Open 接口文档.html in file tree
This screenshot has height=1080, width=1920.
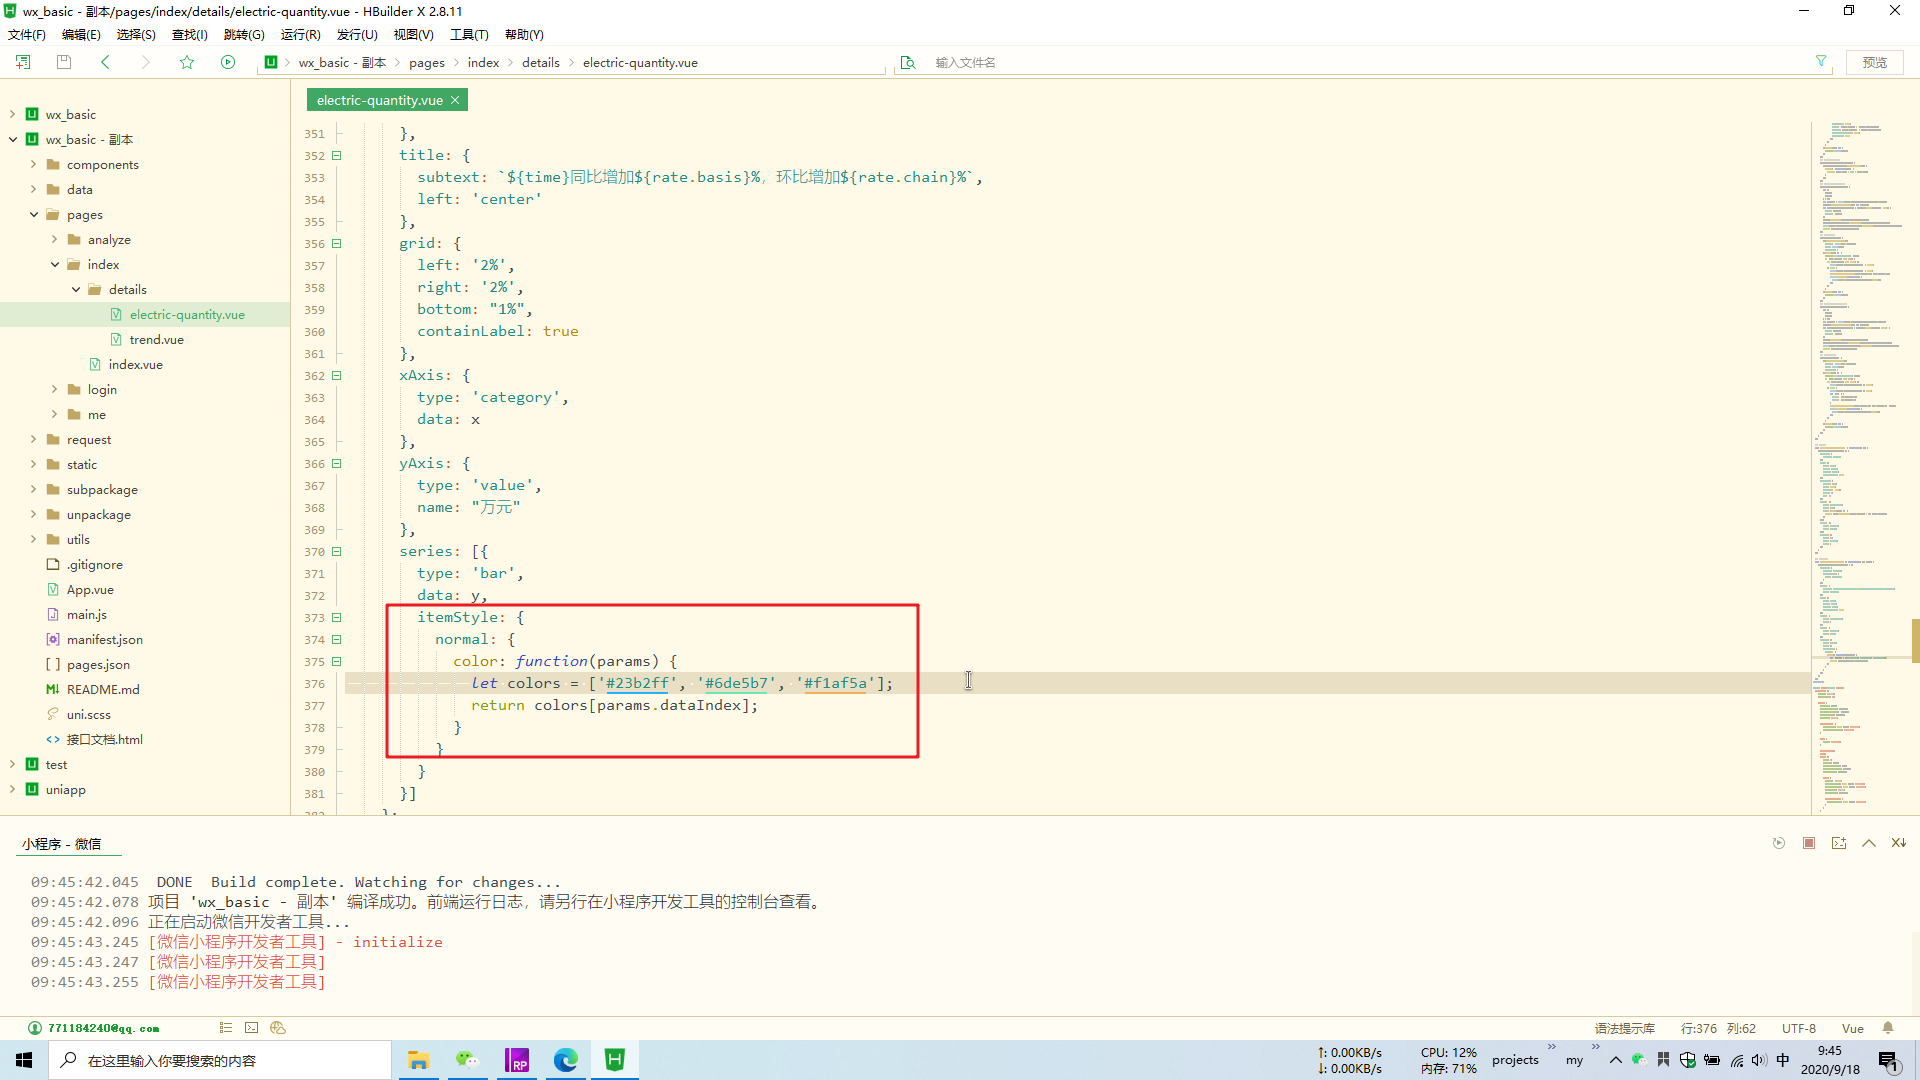[104, 739]
